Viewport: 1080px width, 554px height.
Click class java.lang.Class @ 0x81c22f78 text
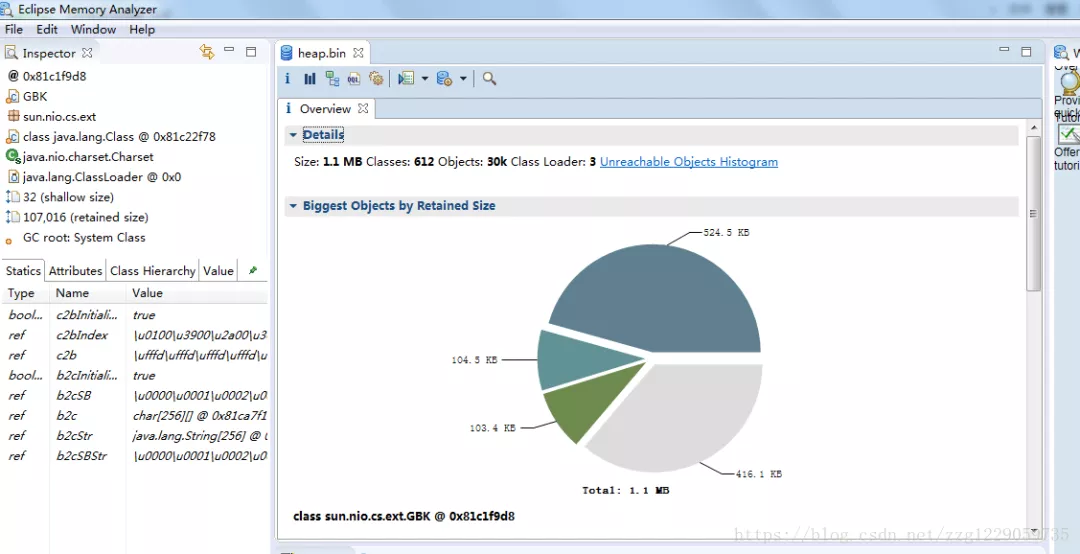click(119, 136)
